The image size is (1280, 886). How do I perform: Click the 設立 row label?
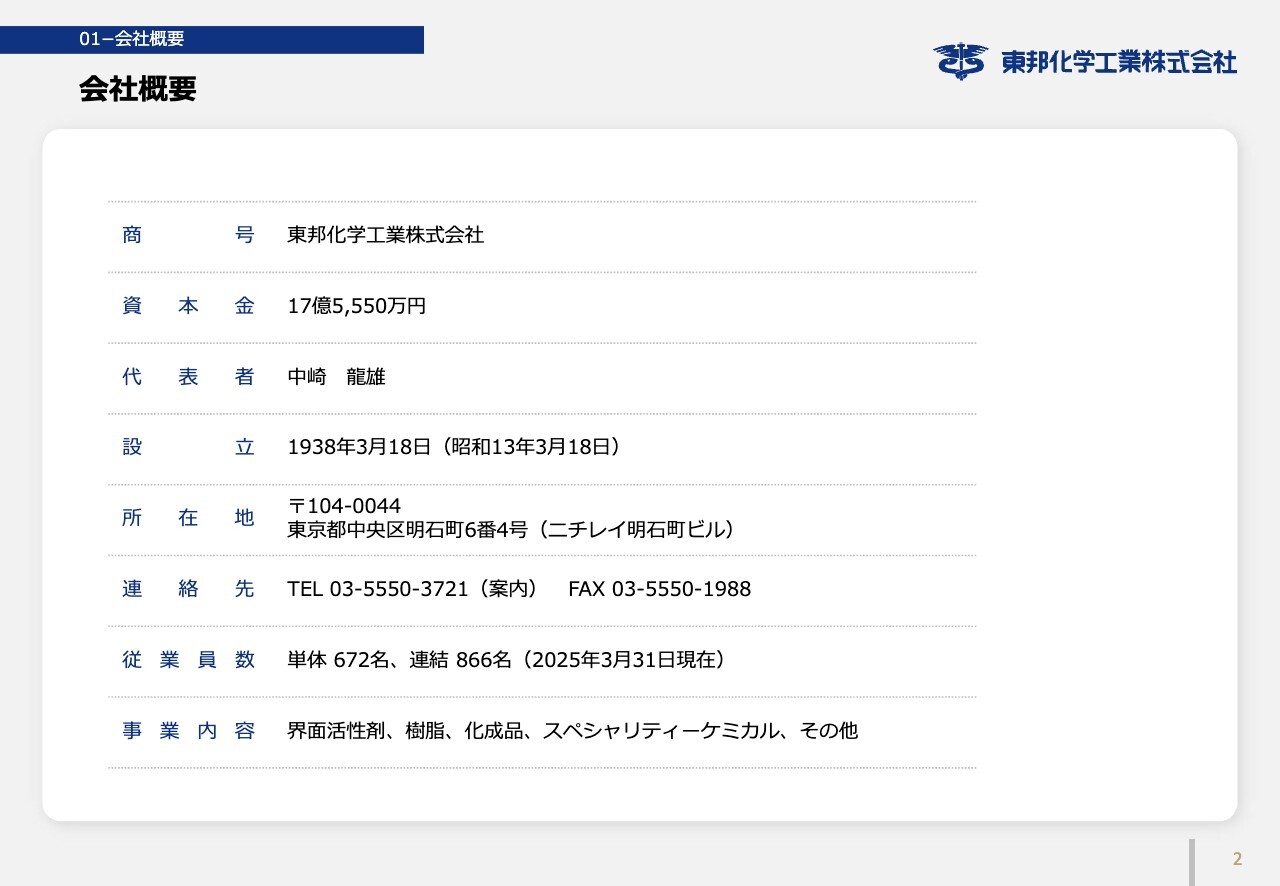[188, 447]
